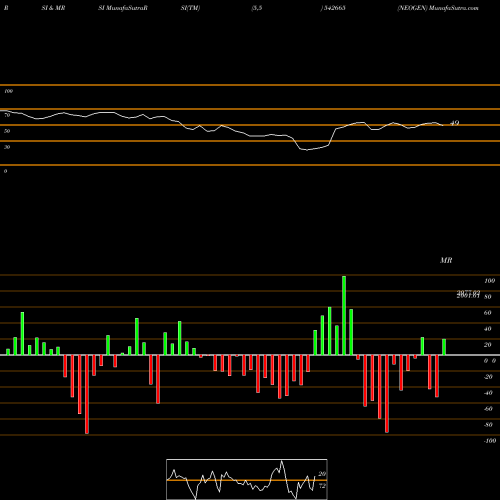Click the MR label above the bar chart
The width and height of the screenshot is (500, 500).
click(446, 260)
